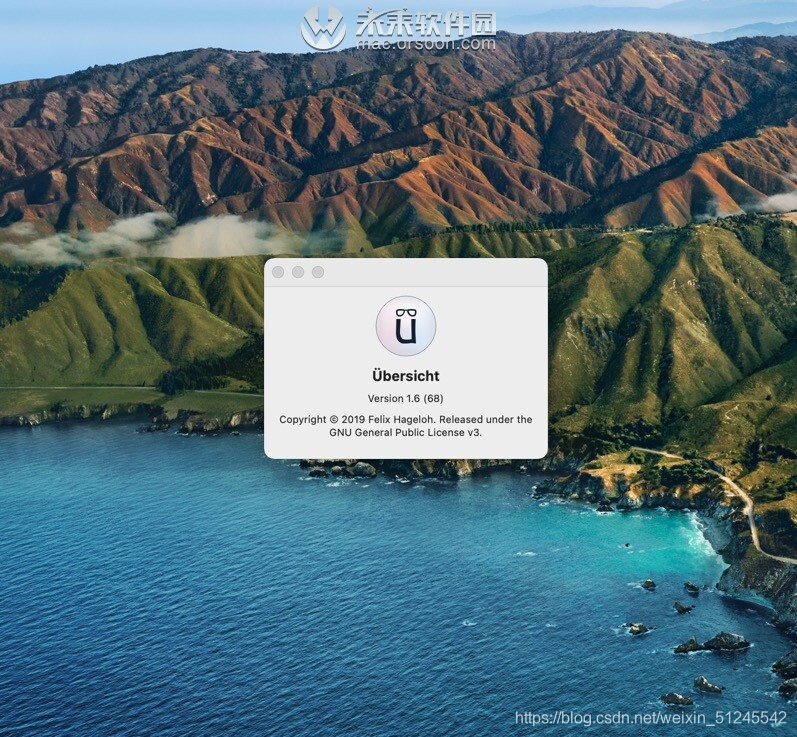Click the About window title bar

tap(406, 272)
